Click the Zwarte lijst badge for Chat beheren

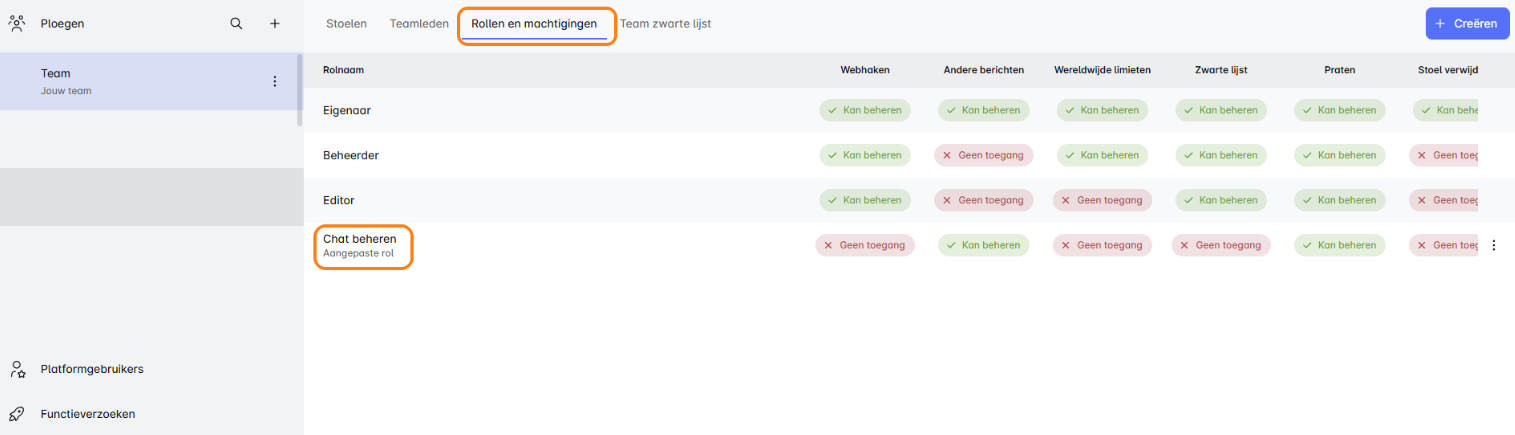(1221, 245)
